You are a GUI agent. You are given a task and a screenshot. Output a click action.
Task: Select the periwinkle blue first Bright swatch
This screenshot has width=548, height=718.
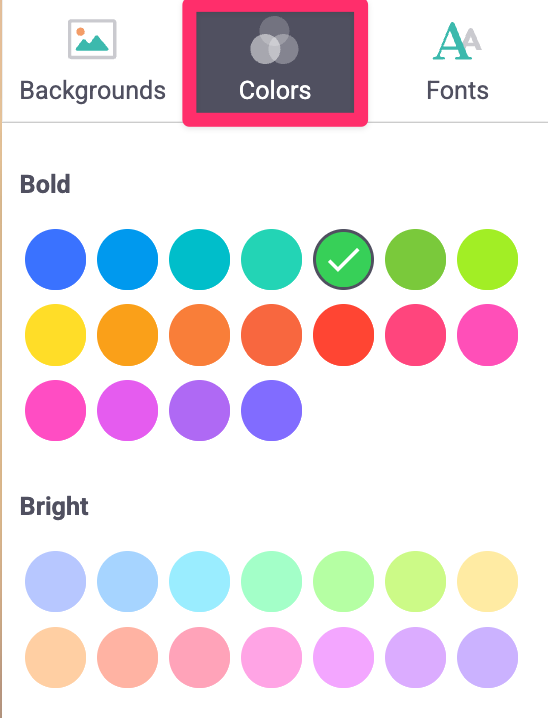click(55, 582)
